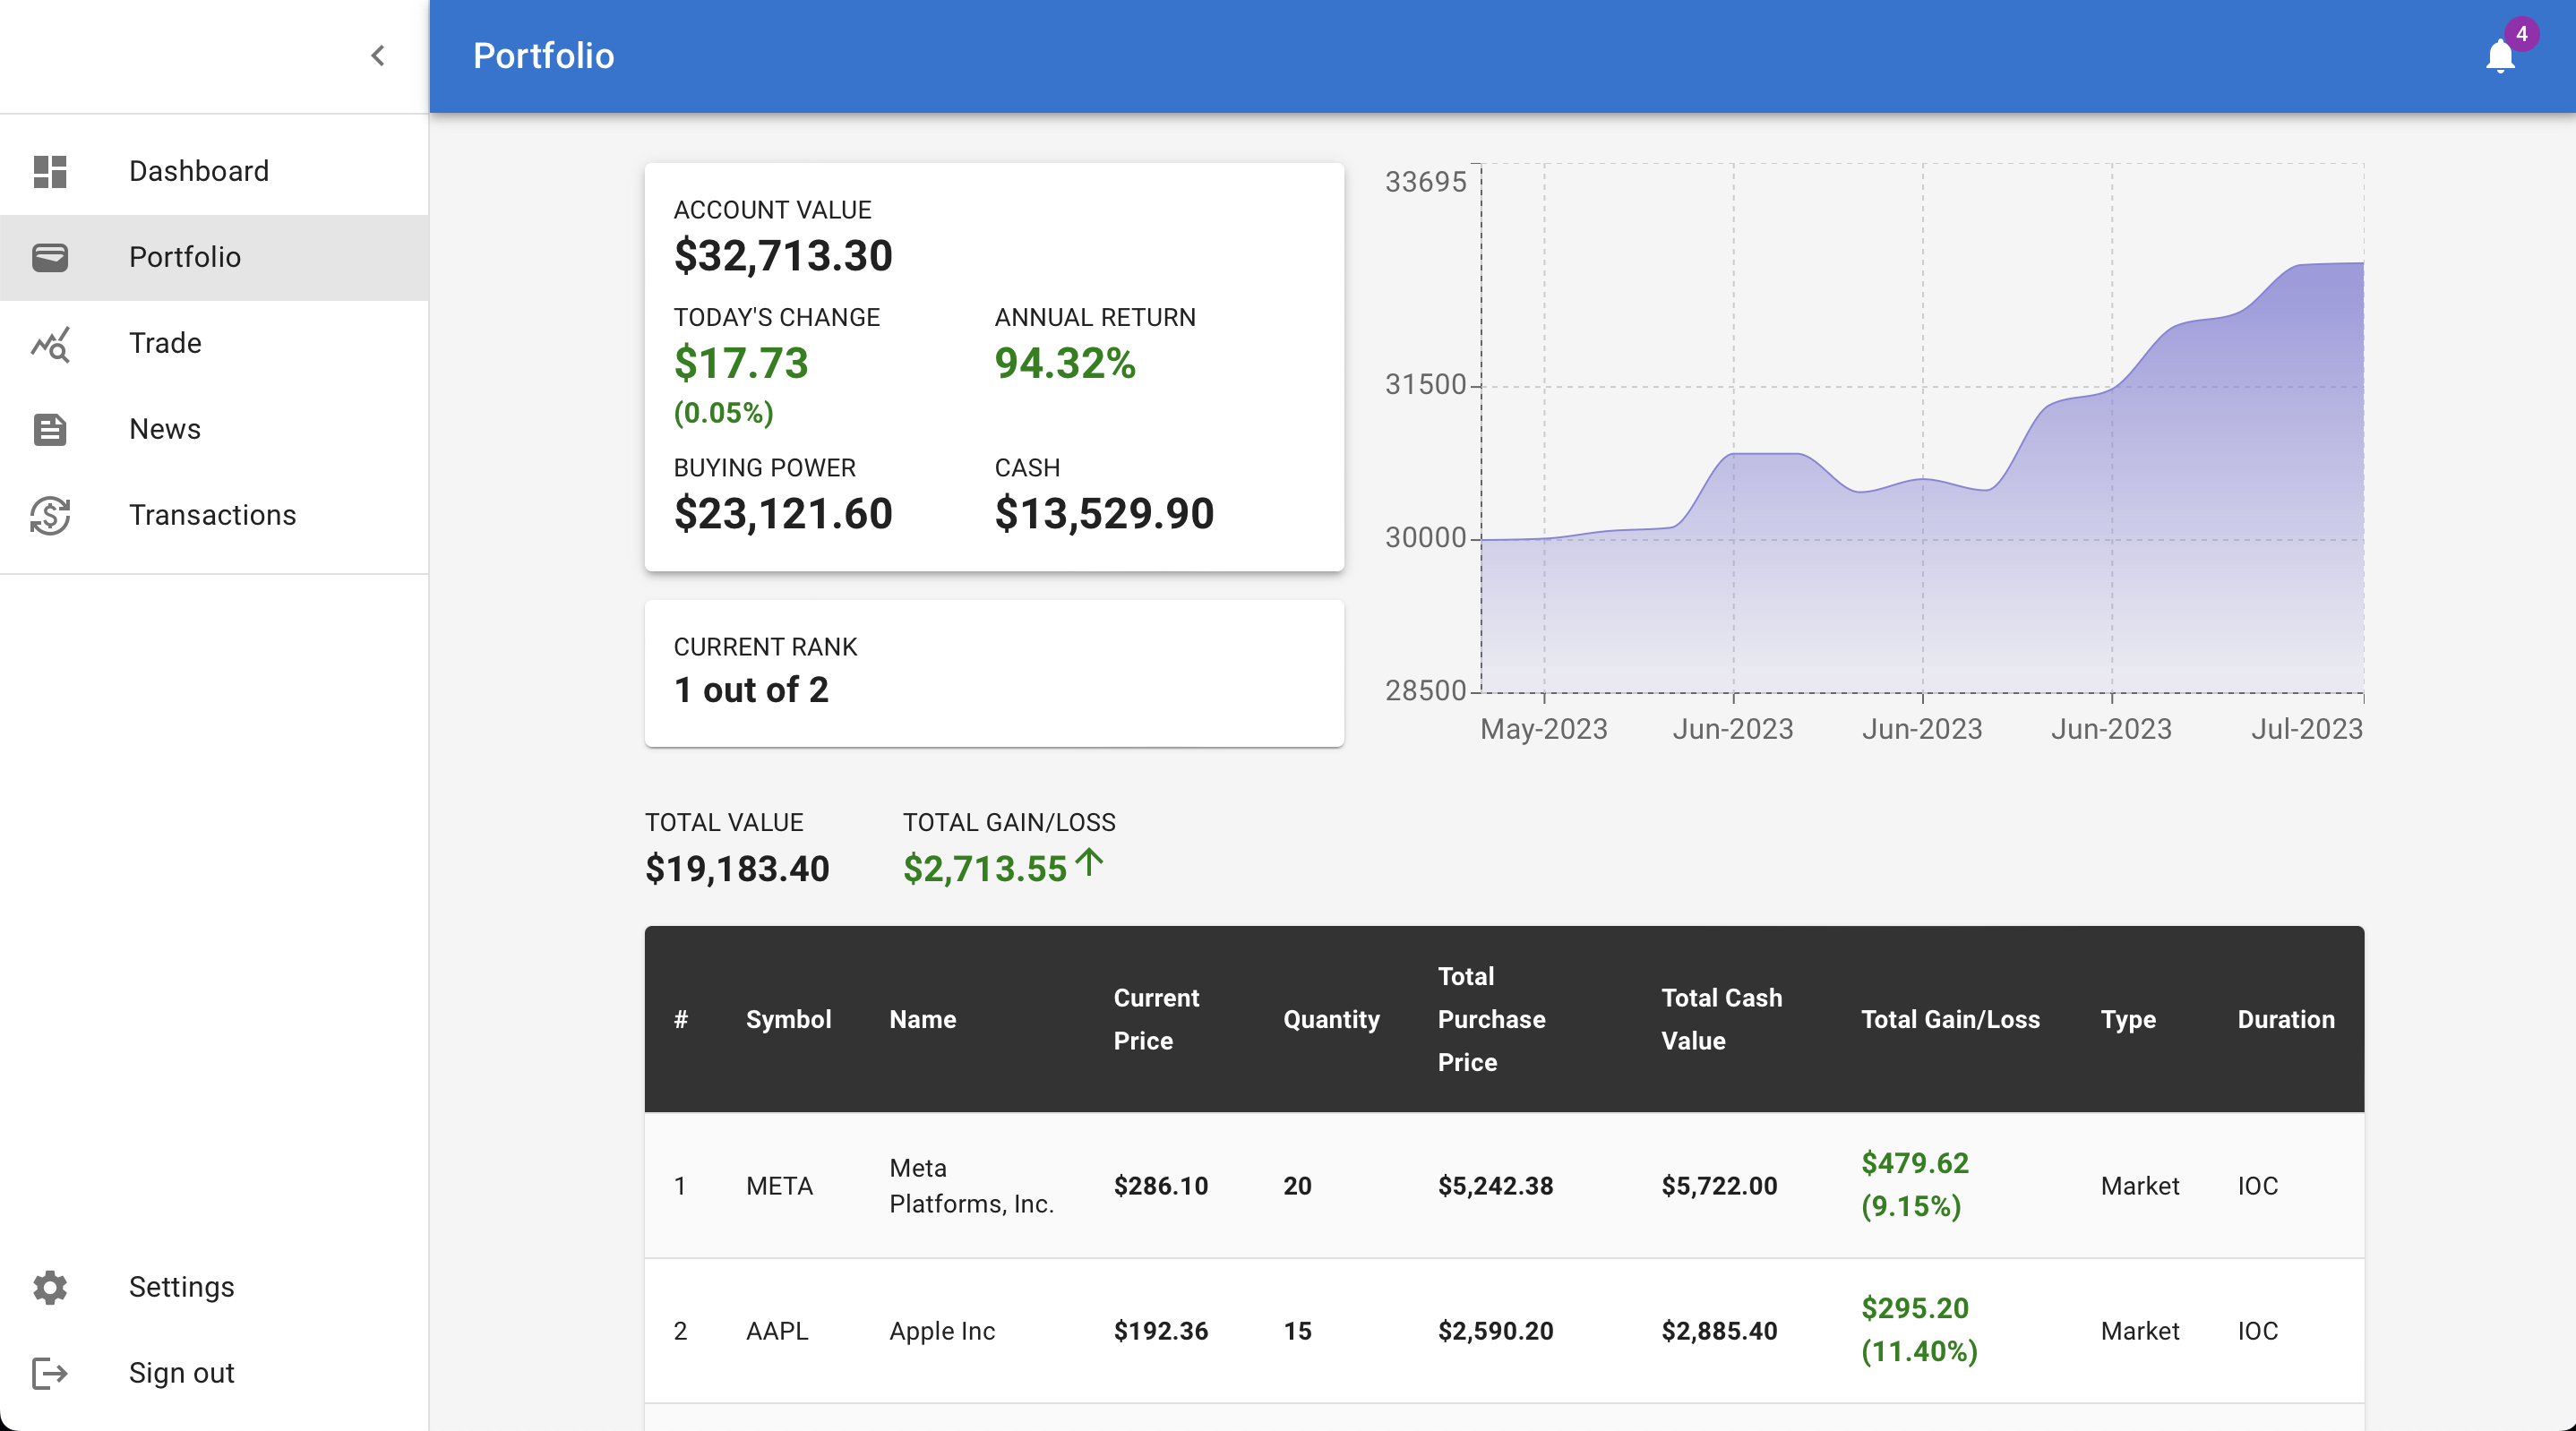Click the Transactions dollar-cycle icon
This screenshot has height=1431, width=2576.
point(49,515)
